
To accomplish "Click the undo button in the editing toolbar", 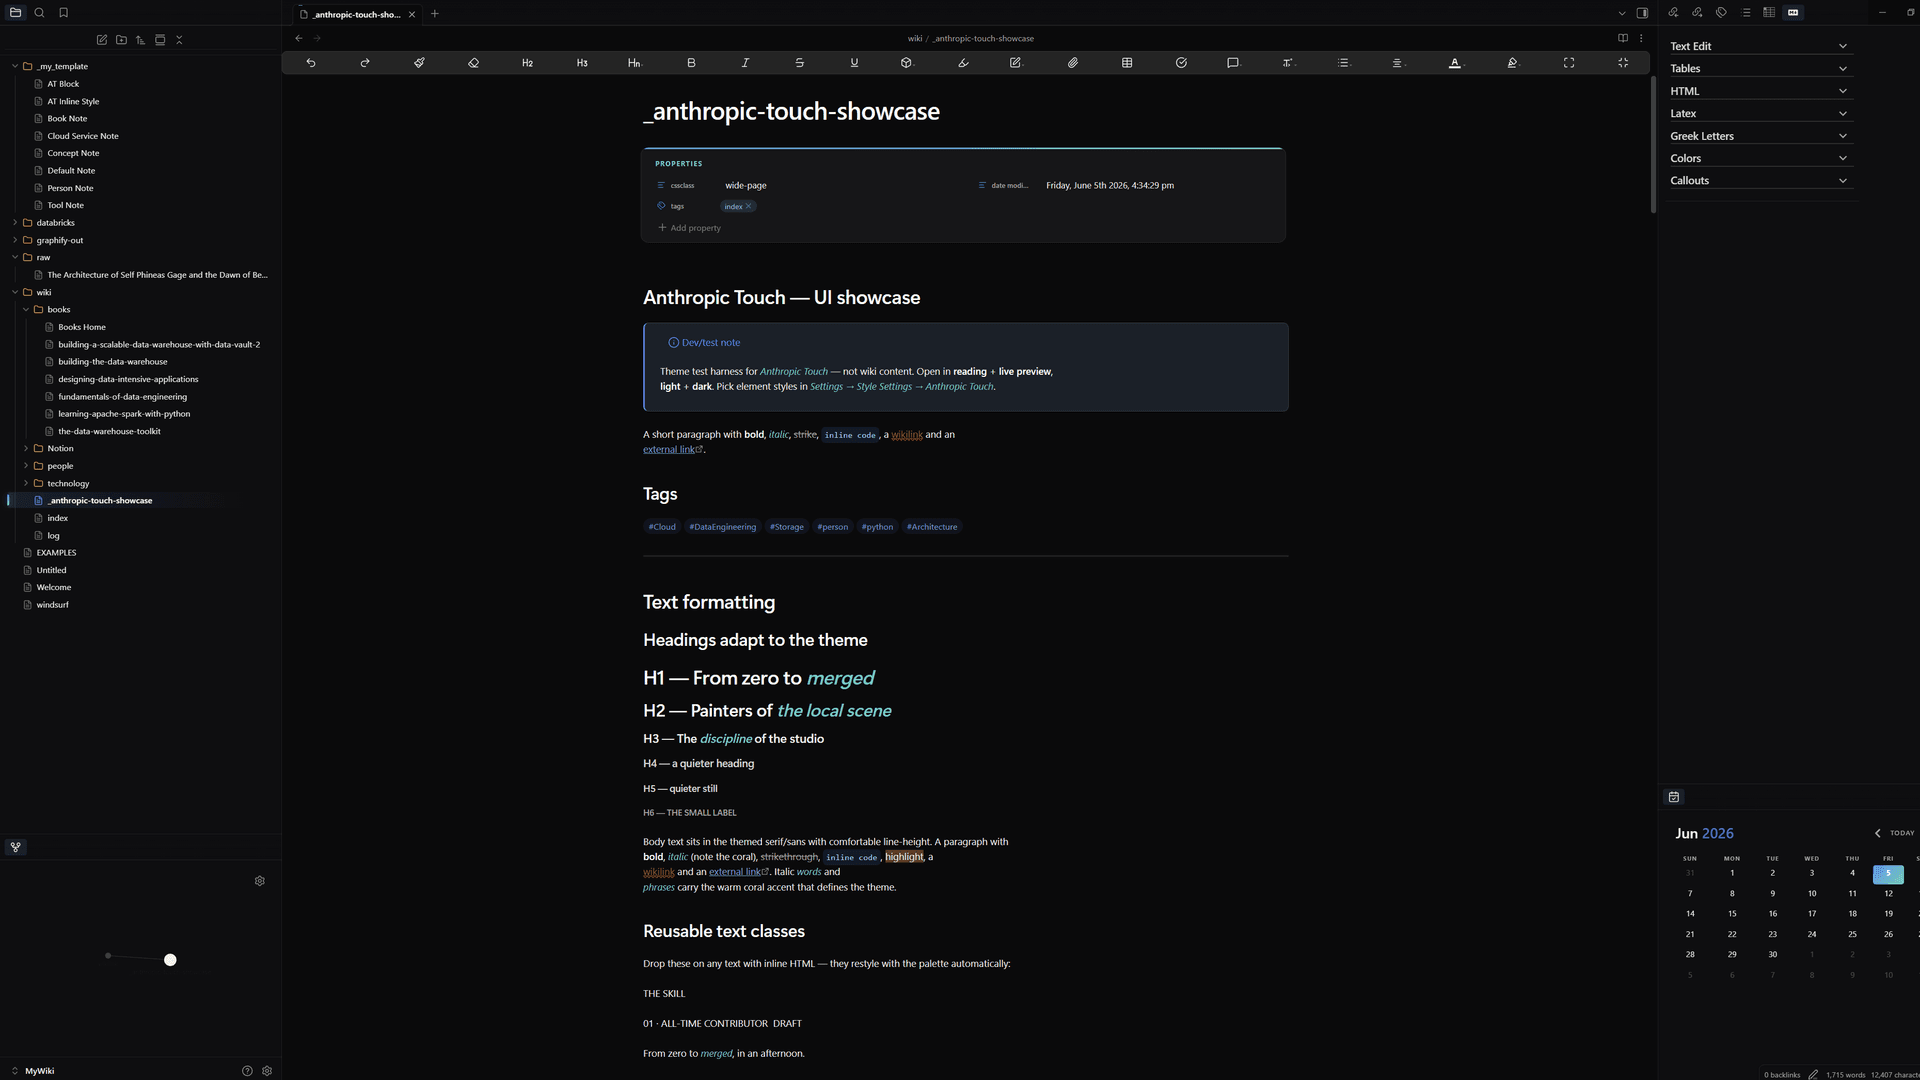I will point(311,63).
